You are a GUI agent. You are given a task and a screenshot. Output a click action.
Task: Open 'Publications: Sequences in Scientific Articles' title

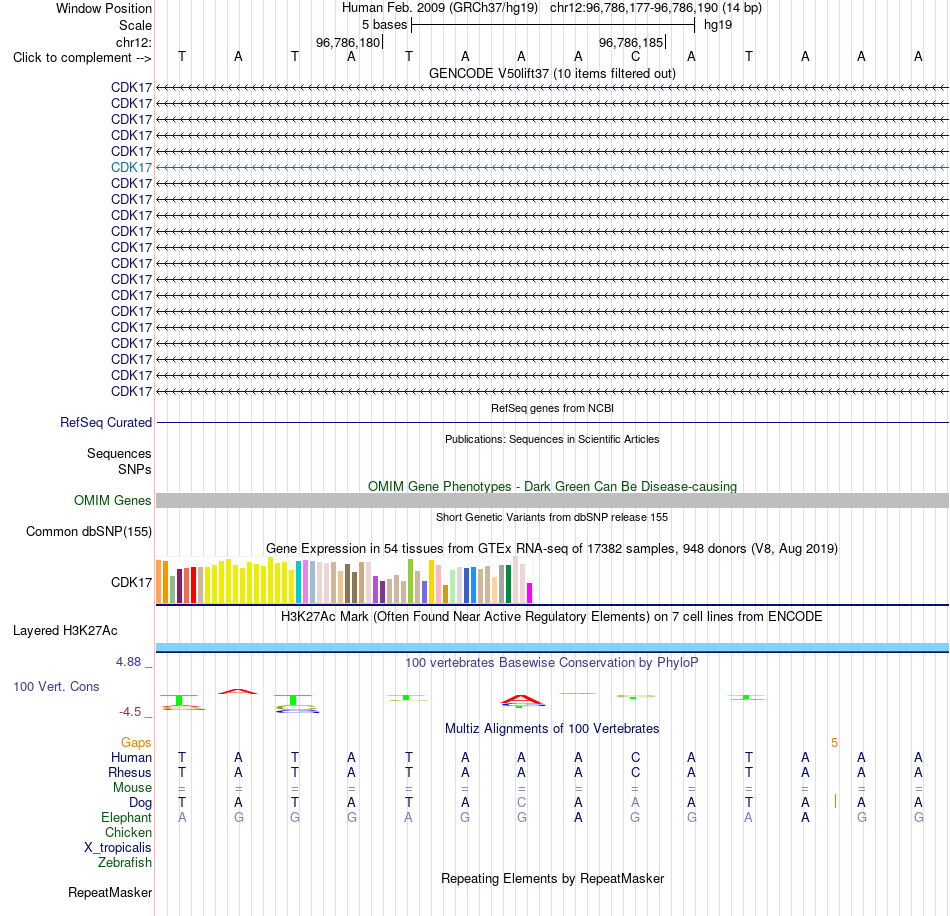pyautogui.click(x=552, y=439)
